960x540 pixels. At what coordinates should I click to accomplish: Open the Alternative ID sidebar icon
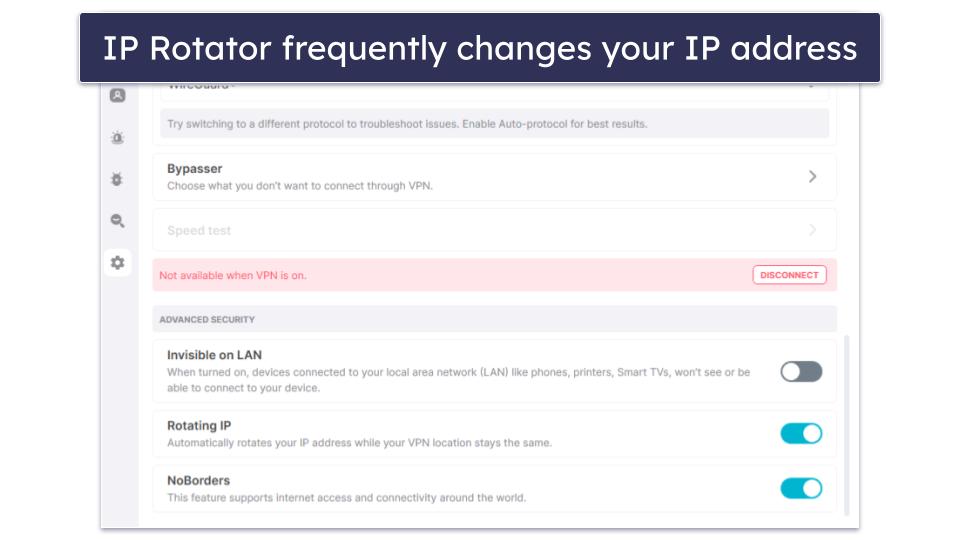click(118, 96)
